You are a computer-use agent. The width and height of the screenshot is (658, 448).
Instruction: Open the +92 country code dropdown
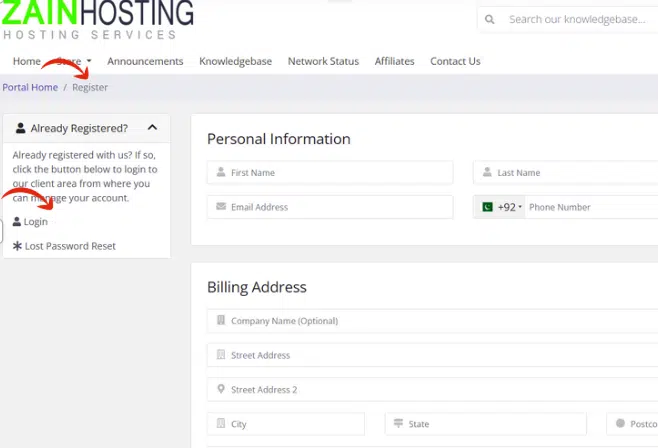click(x=509, y=207)
